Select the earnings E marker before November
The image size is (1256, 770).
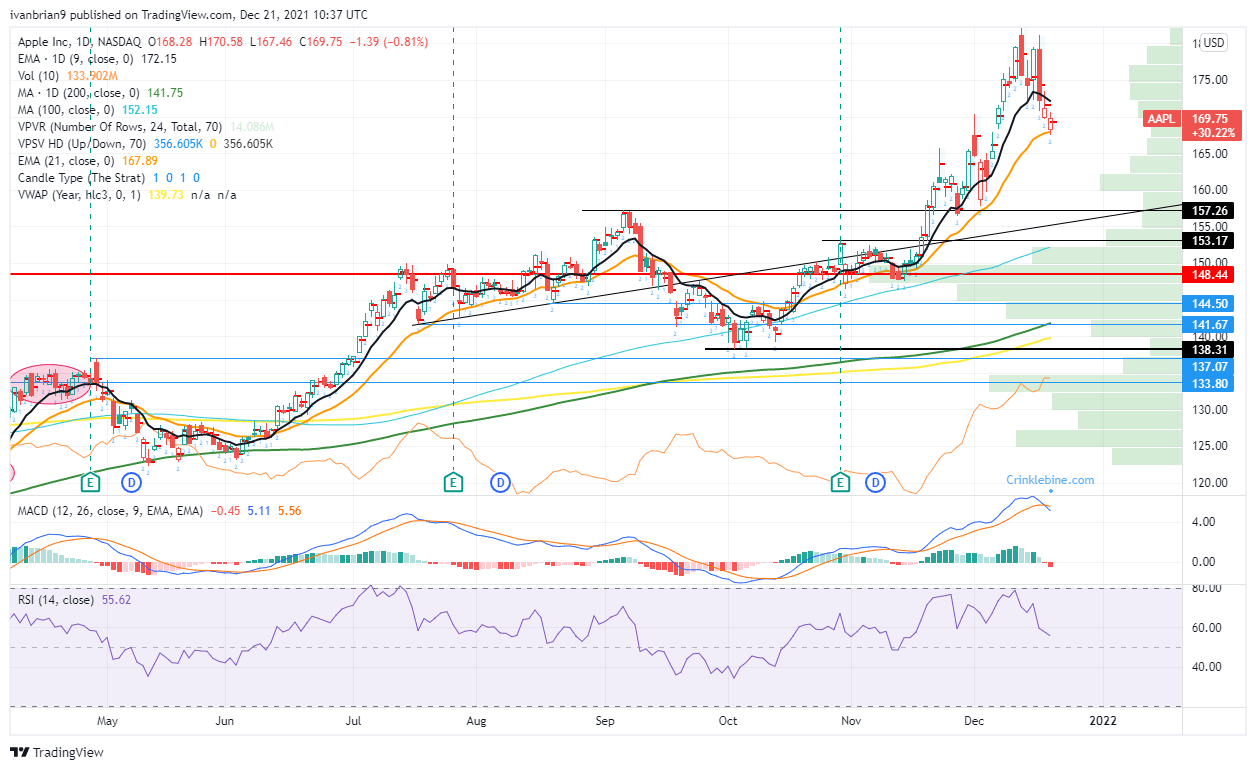pyautogui.click(x=841, y=482)
